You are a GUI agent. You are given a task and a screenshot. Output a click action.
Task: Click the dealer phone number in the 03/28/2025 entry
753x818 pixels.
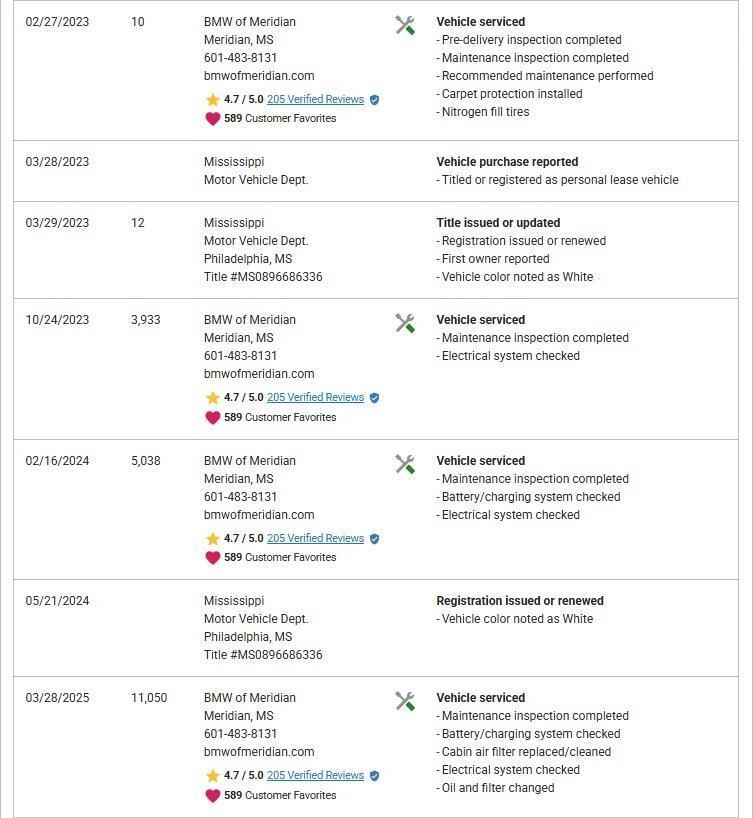point(240,734)
